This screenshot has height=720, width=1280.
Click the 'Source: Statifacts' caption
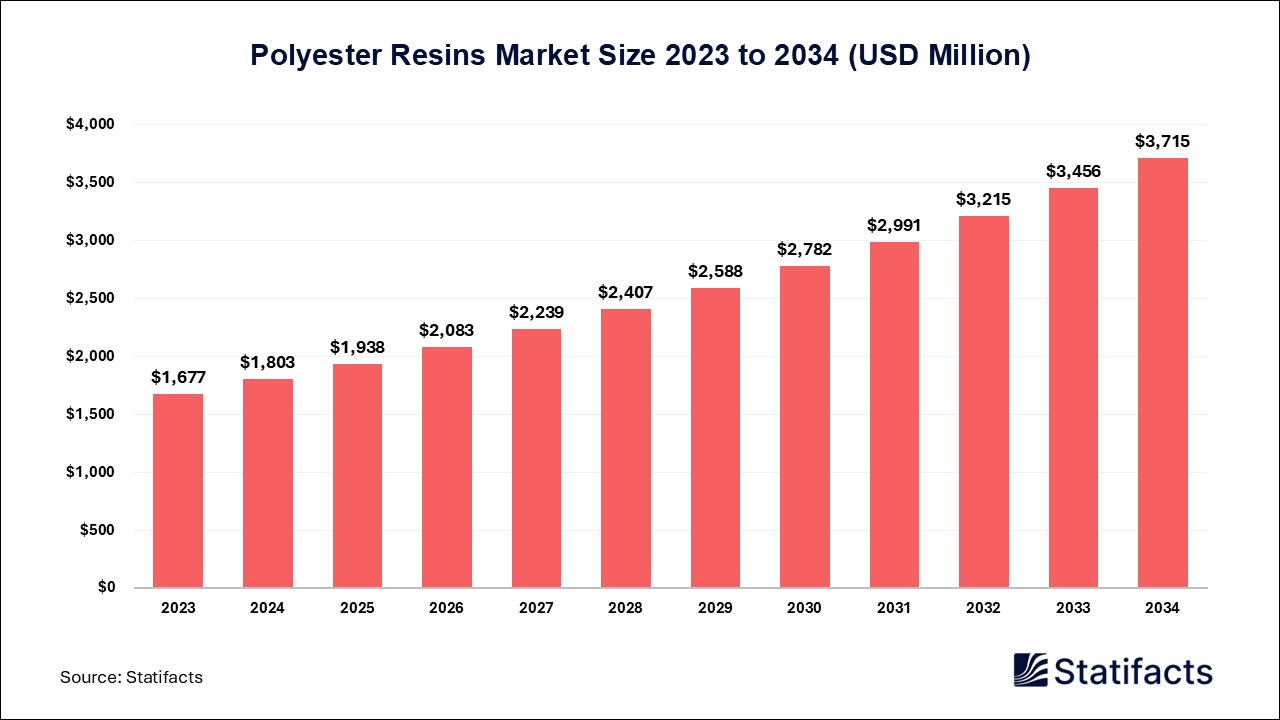[x=131, y=677]
